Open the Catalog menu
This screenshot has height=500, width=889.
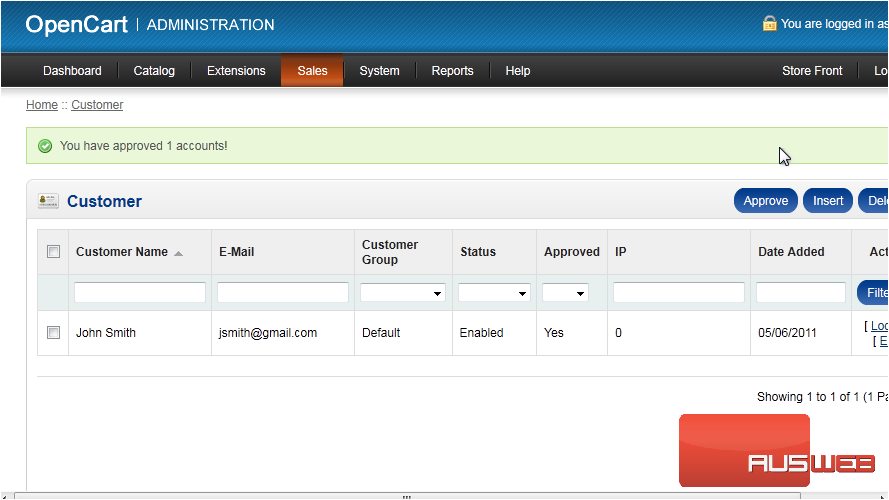(x=154, y=71)
